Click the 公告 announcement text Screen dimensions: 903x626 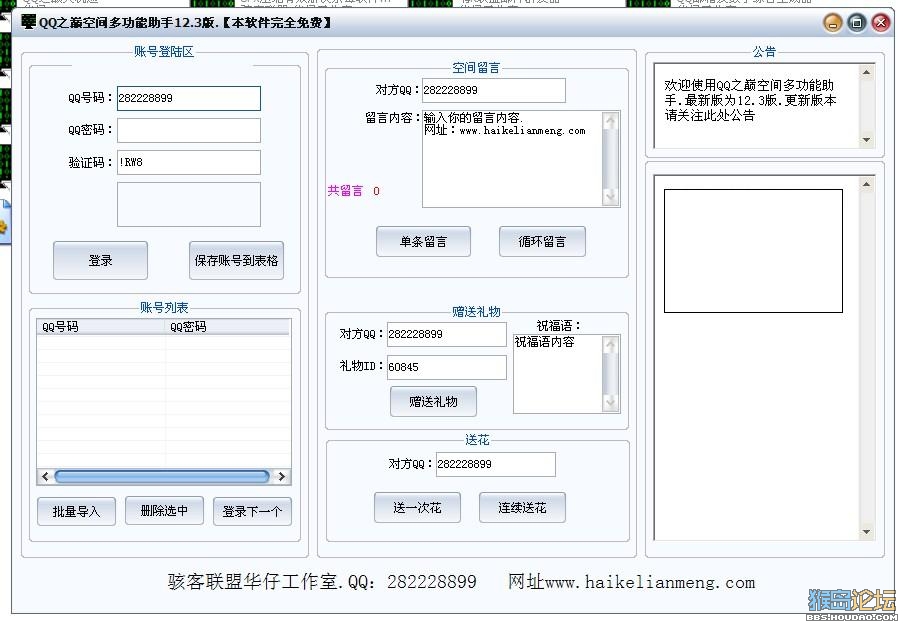[x=750, y=100]
